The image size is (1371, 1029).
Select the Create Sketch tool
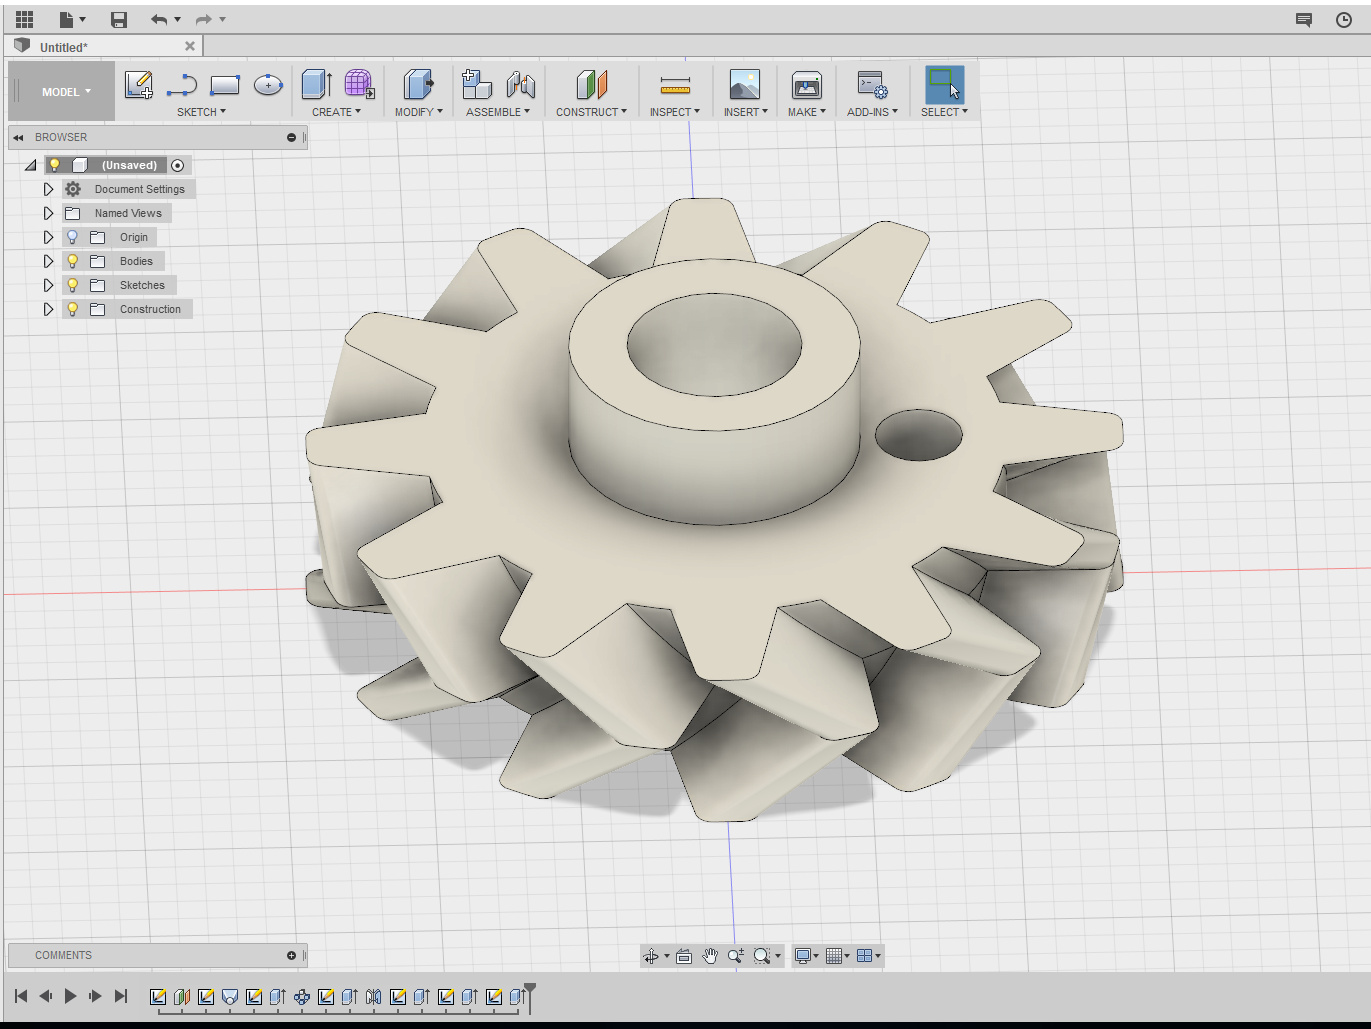pos(139,85)
